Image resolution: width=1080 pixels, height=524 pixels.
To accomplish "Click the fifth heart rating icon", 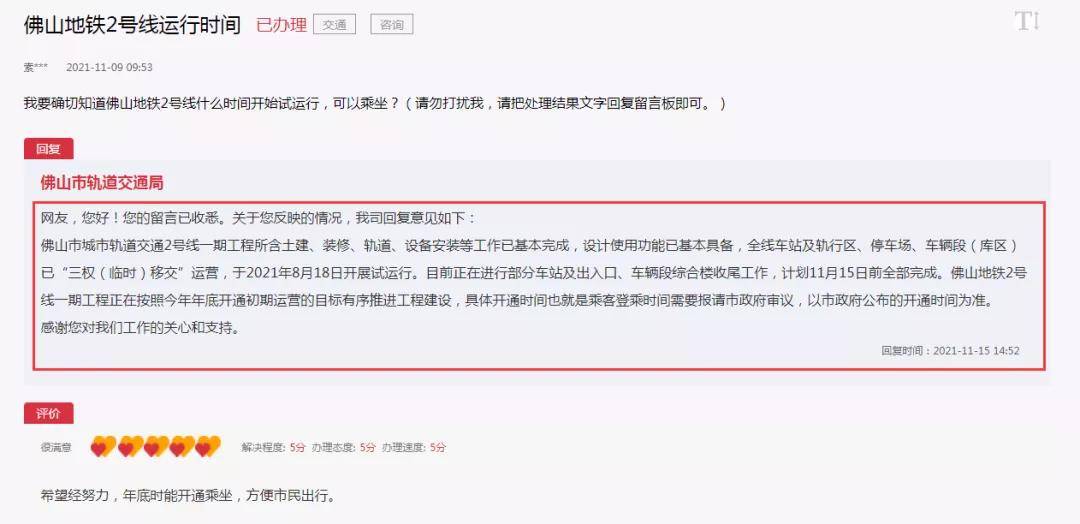I will click(208, 446).
